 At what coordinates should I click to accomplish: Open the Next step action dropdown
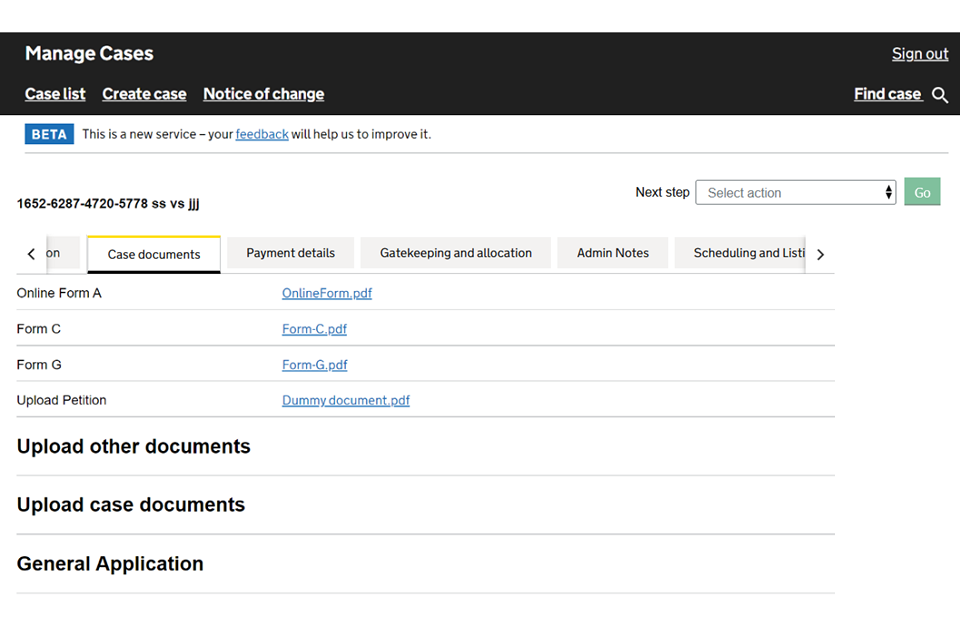[x=795, y=193]
